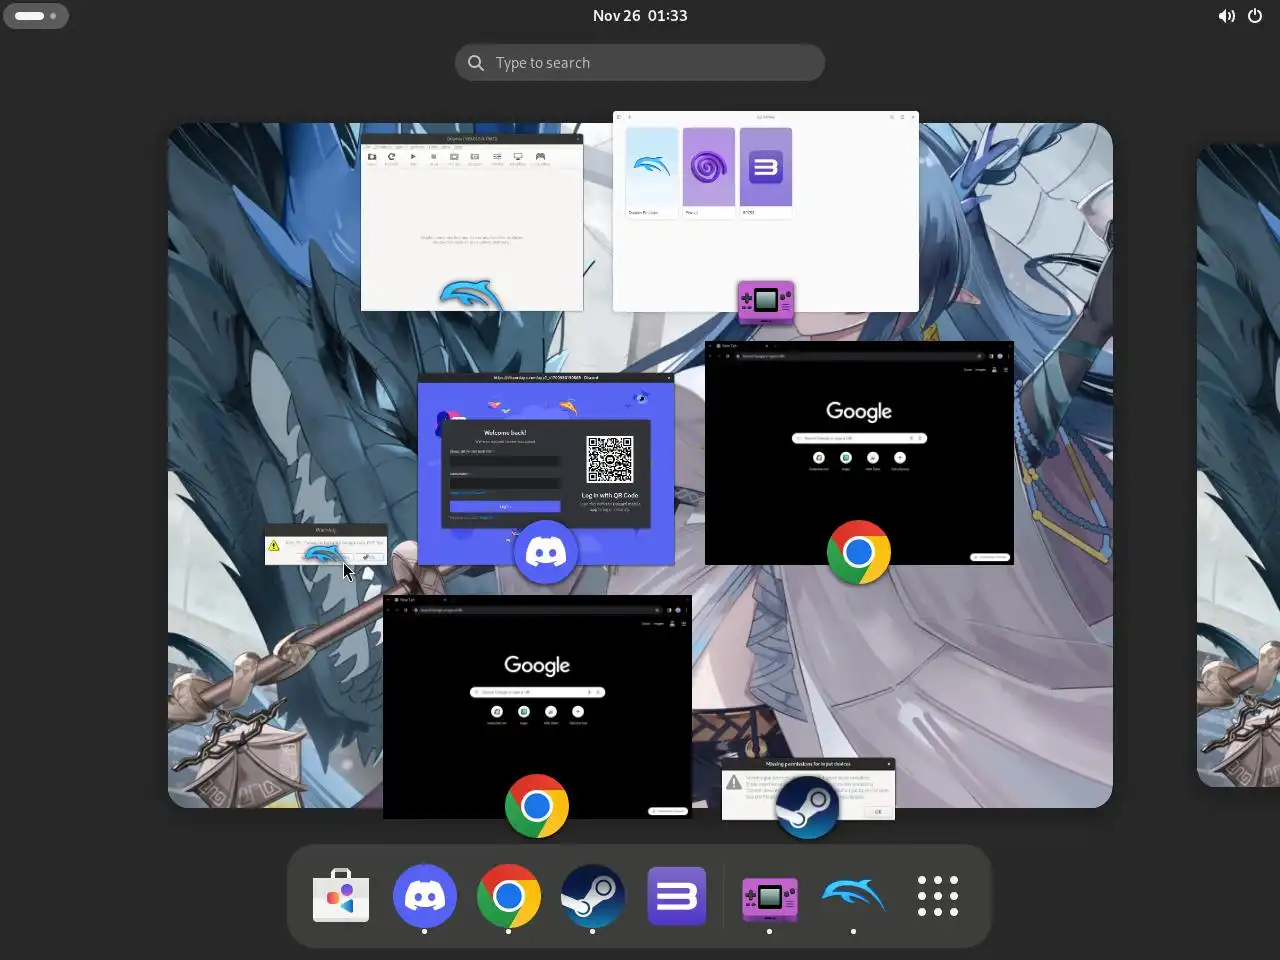Click the Discord badge on Discord window
1280x960 pixels.
pos(546,552)
